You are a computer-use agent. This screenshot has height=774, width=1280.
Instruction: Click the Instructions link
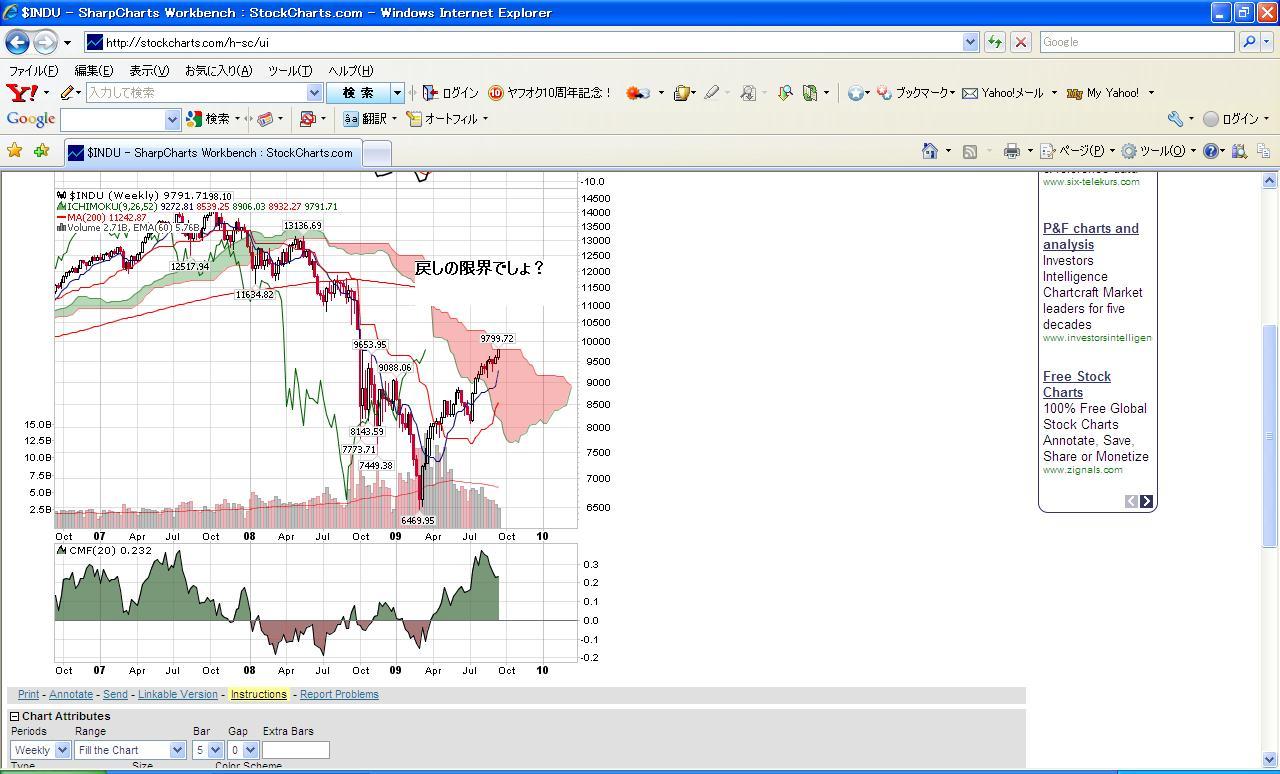(x=258, y=694)
